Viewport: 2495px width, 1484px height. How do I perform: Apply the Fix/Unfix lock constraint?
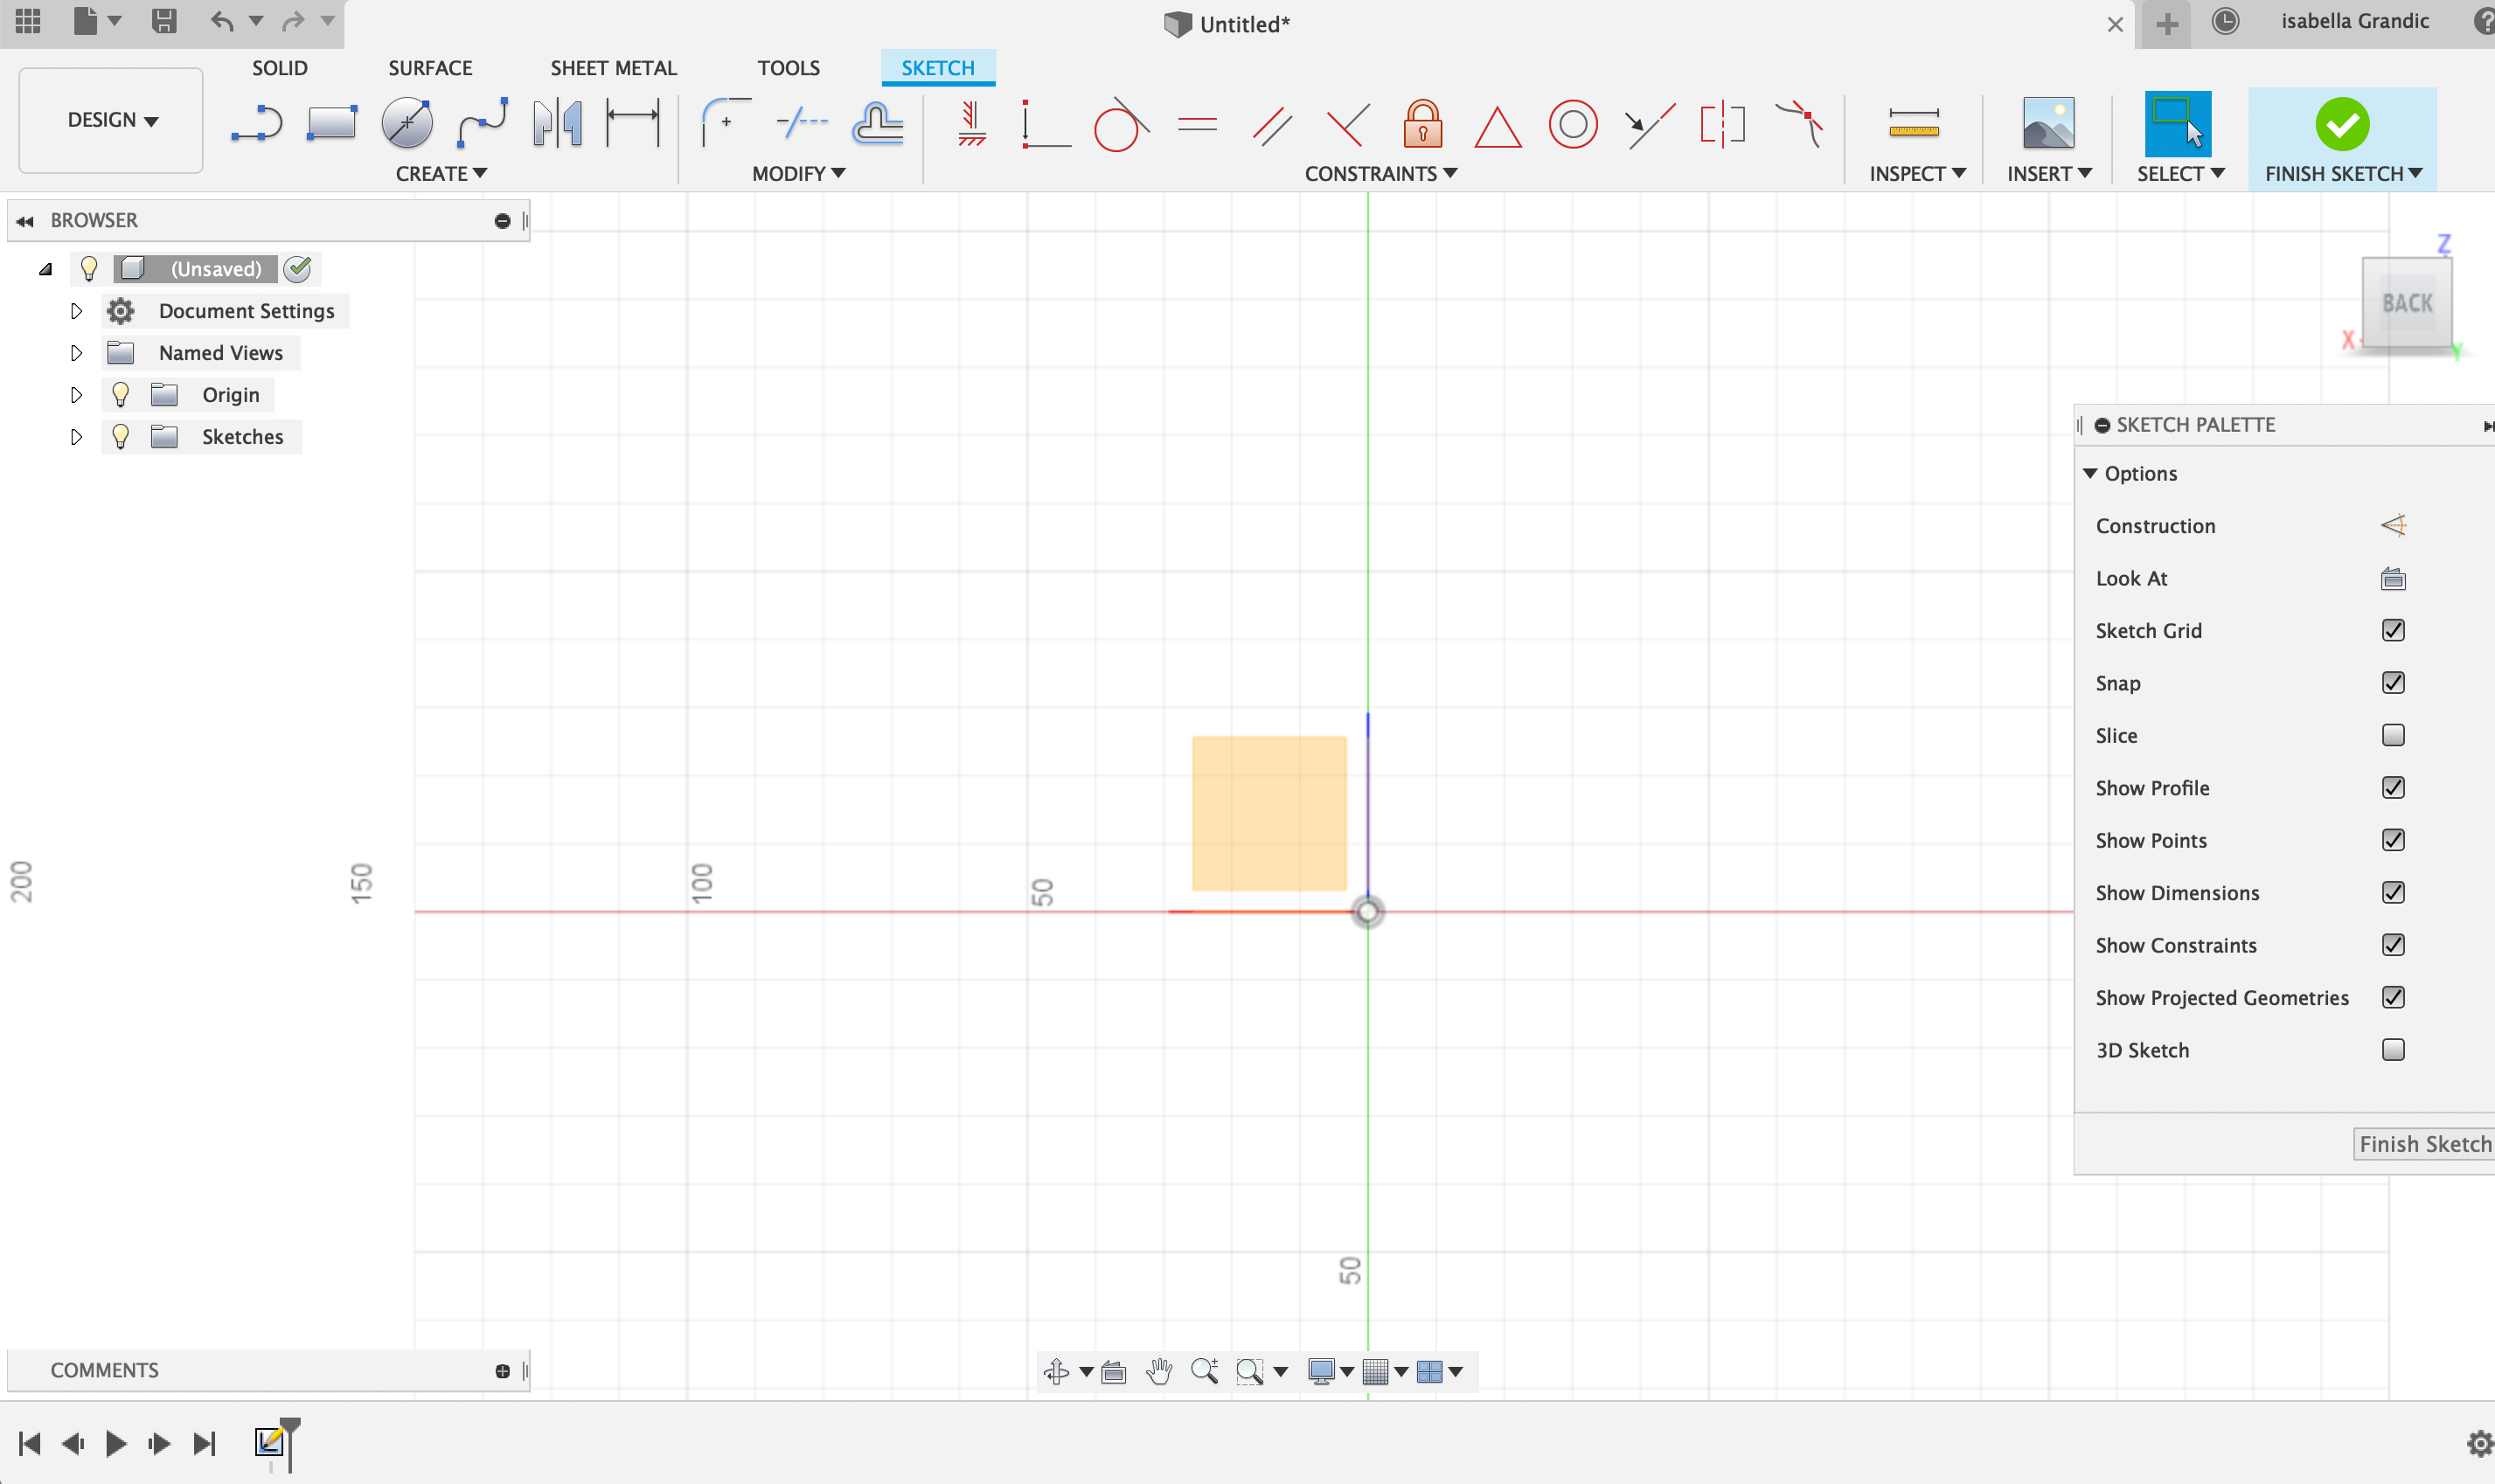(x=1422, y=125)
